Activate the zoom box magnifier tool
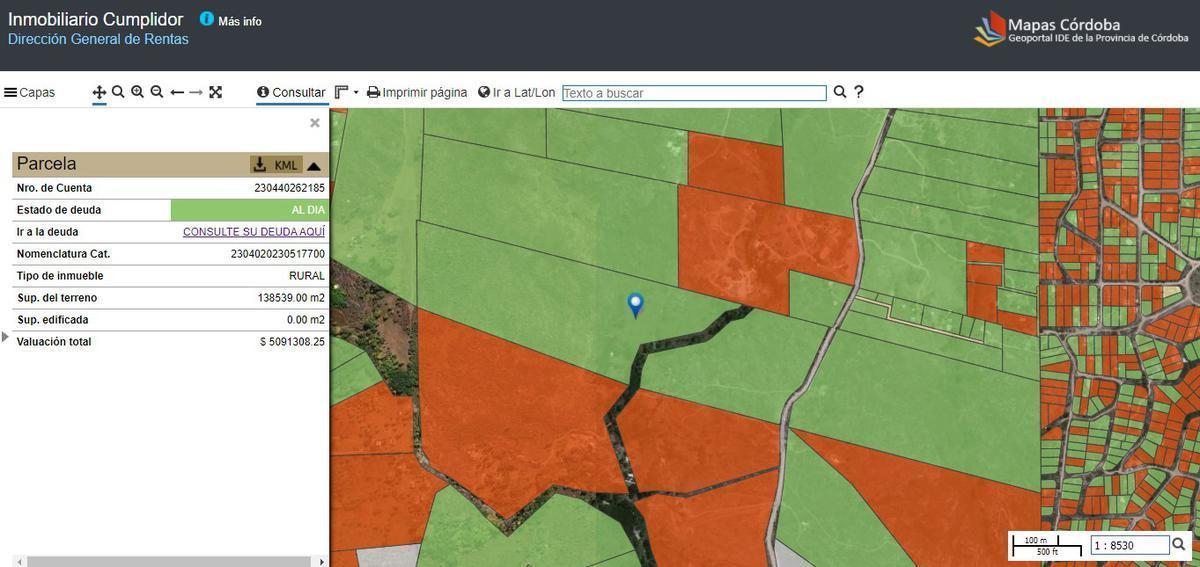The width and height of the screenshot is (1200, 567). [x=118, y=92]
